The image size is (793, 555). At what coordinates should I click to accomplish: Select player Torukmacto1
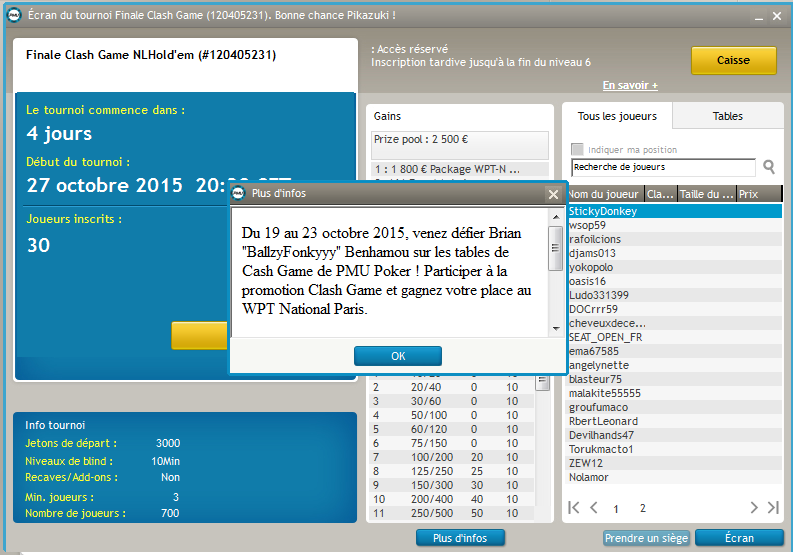point(674,449)
